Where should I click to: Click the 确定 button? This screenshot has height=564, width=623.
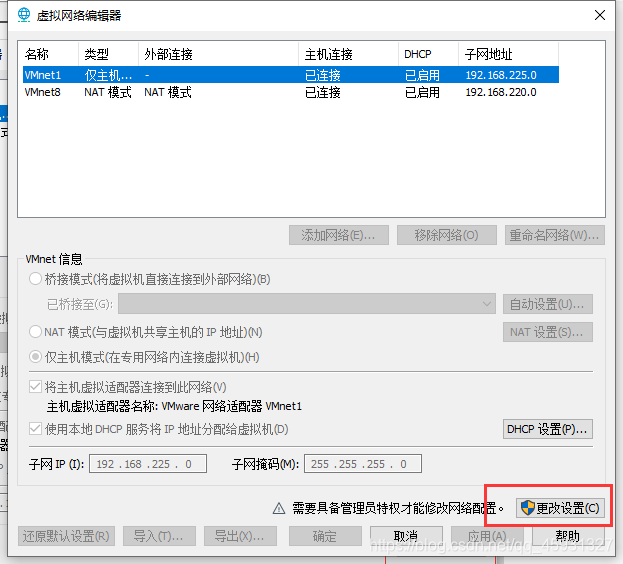pyautogui.click(x=325, y=536)
